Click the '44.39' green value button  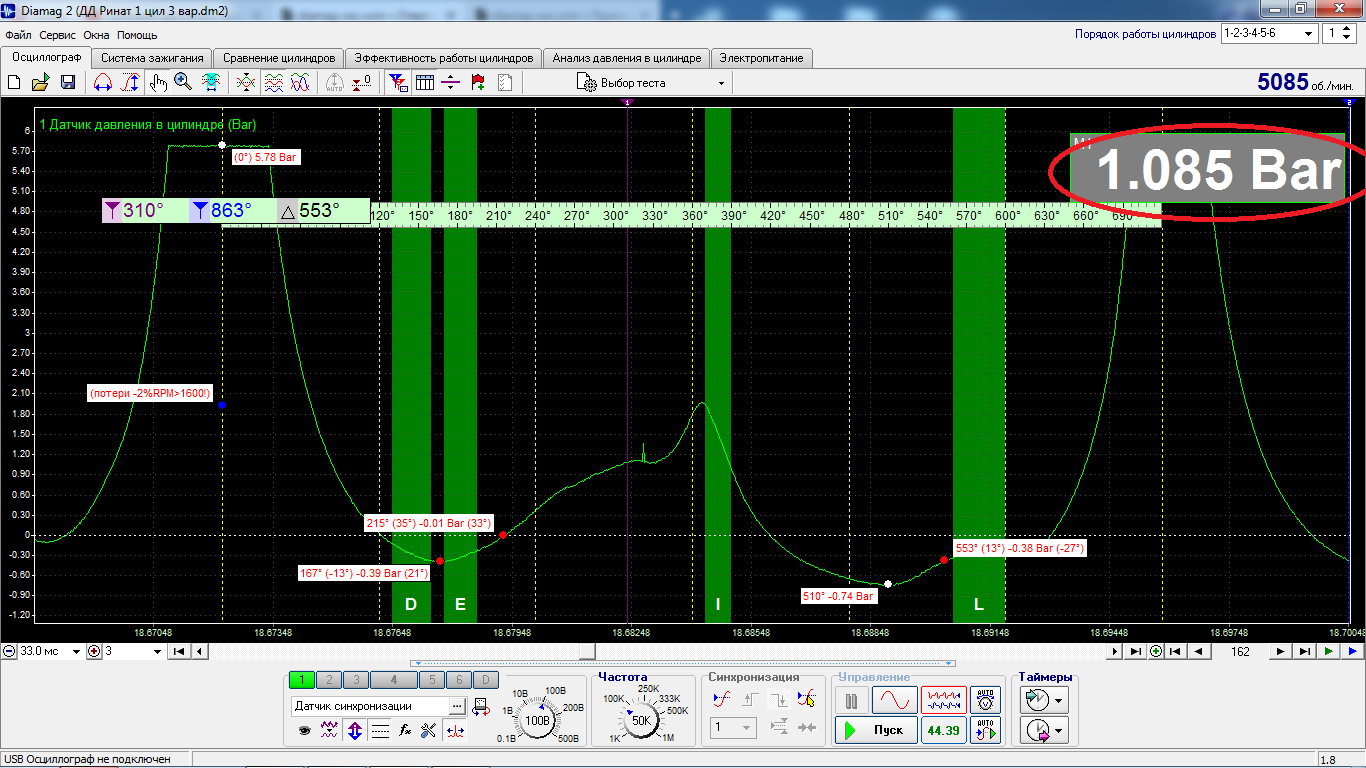pos(943,731)
